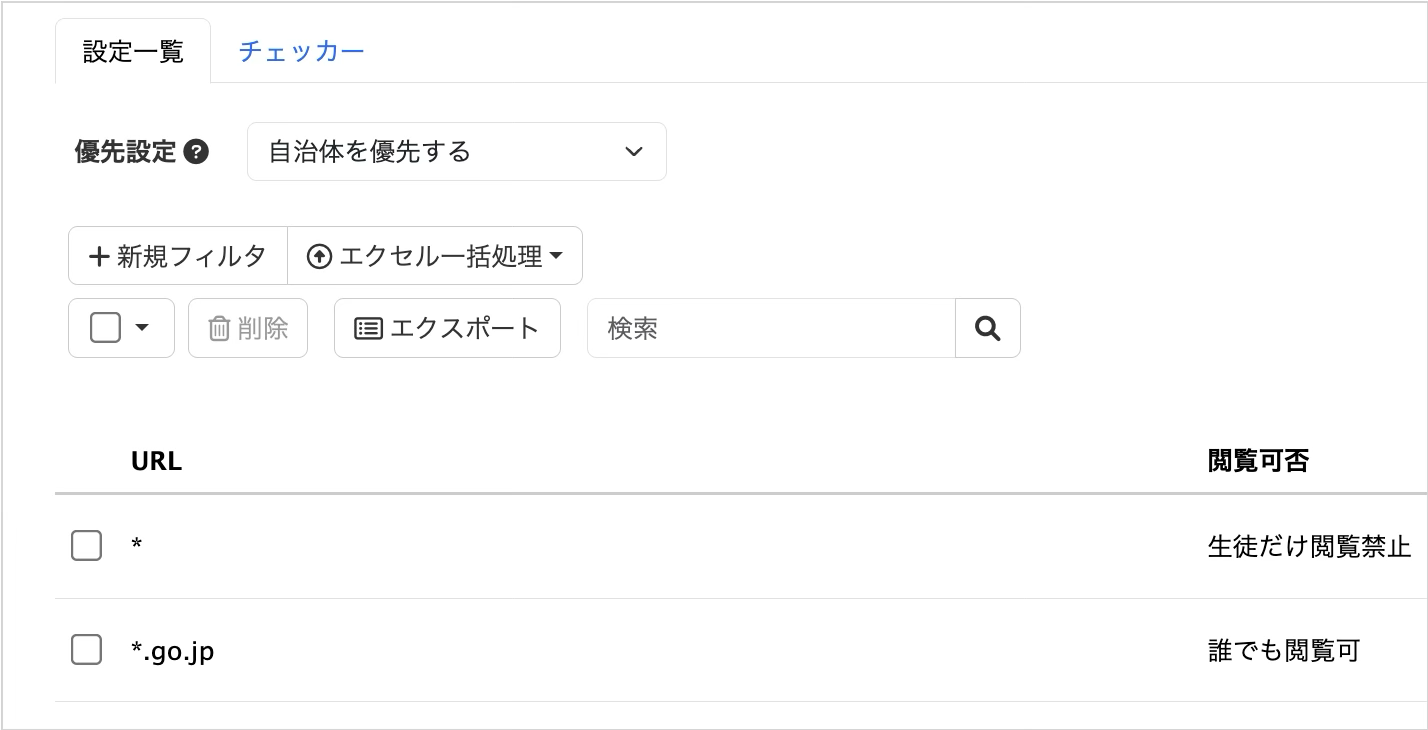1428x730 pixels.
Task: Open the 自治体を優先する priority dropdown
Action: 456,152
